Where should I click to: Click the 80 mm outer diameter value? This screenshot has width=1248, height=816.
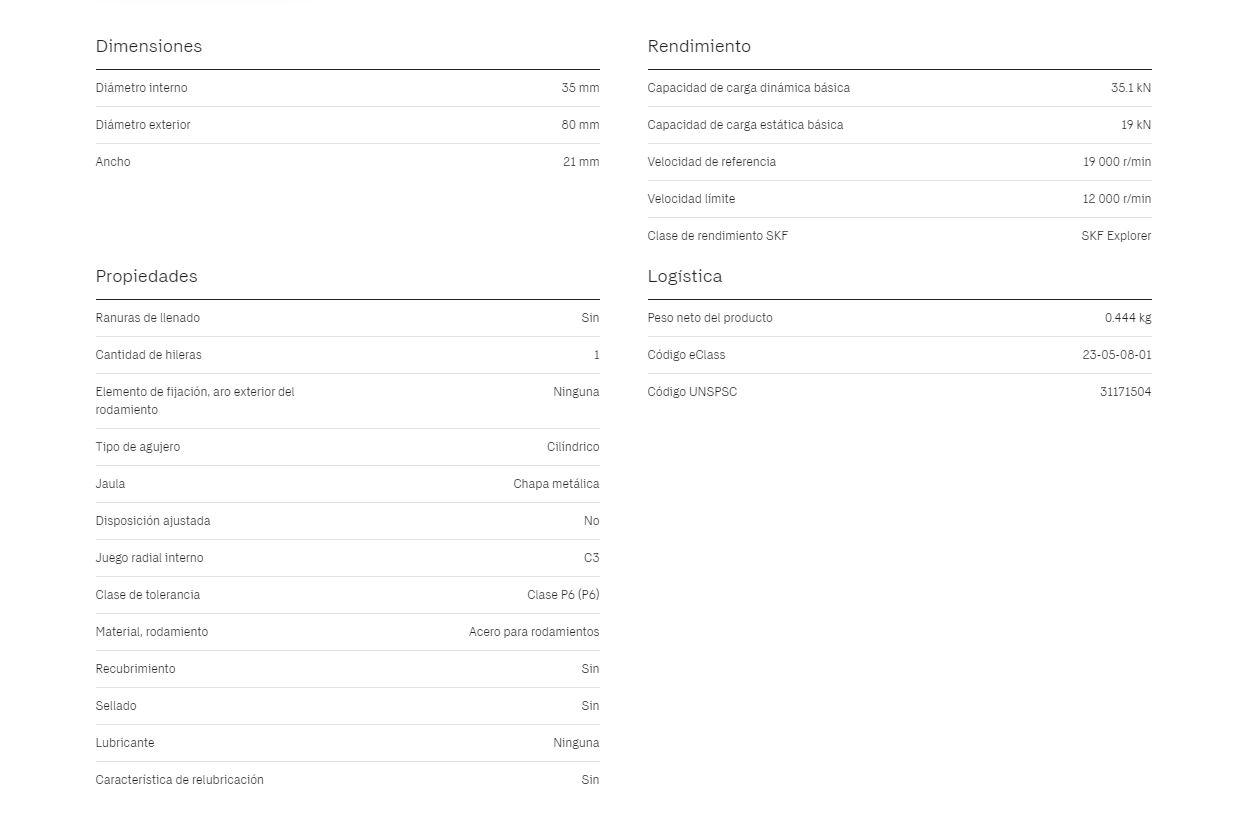coord(580,125)
